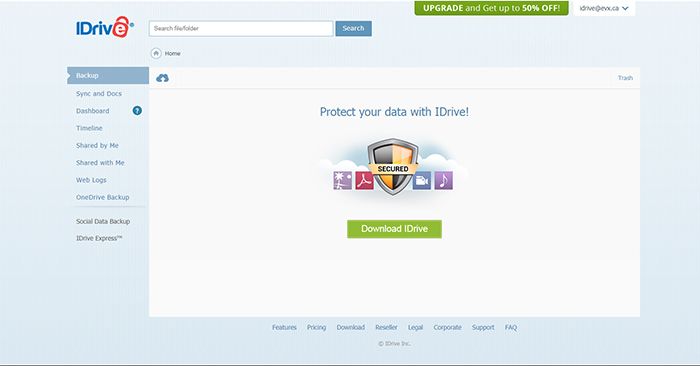This screenshot has height=366, width=700.
Task: Expand the idrive@evx.ca account dropdown
Action: pos(604,8)
